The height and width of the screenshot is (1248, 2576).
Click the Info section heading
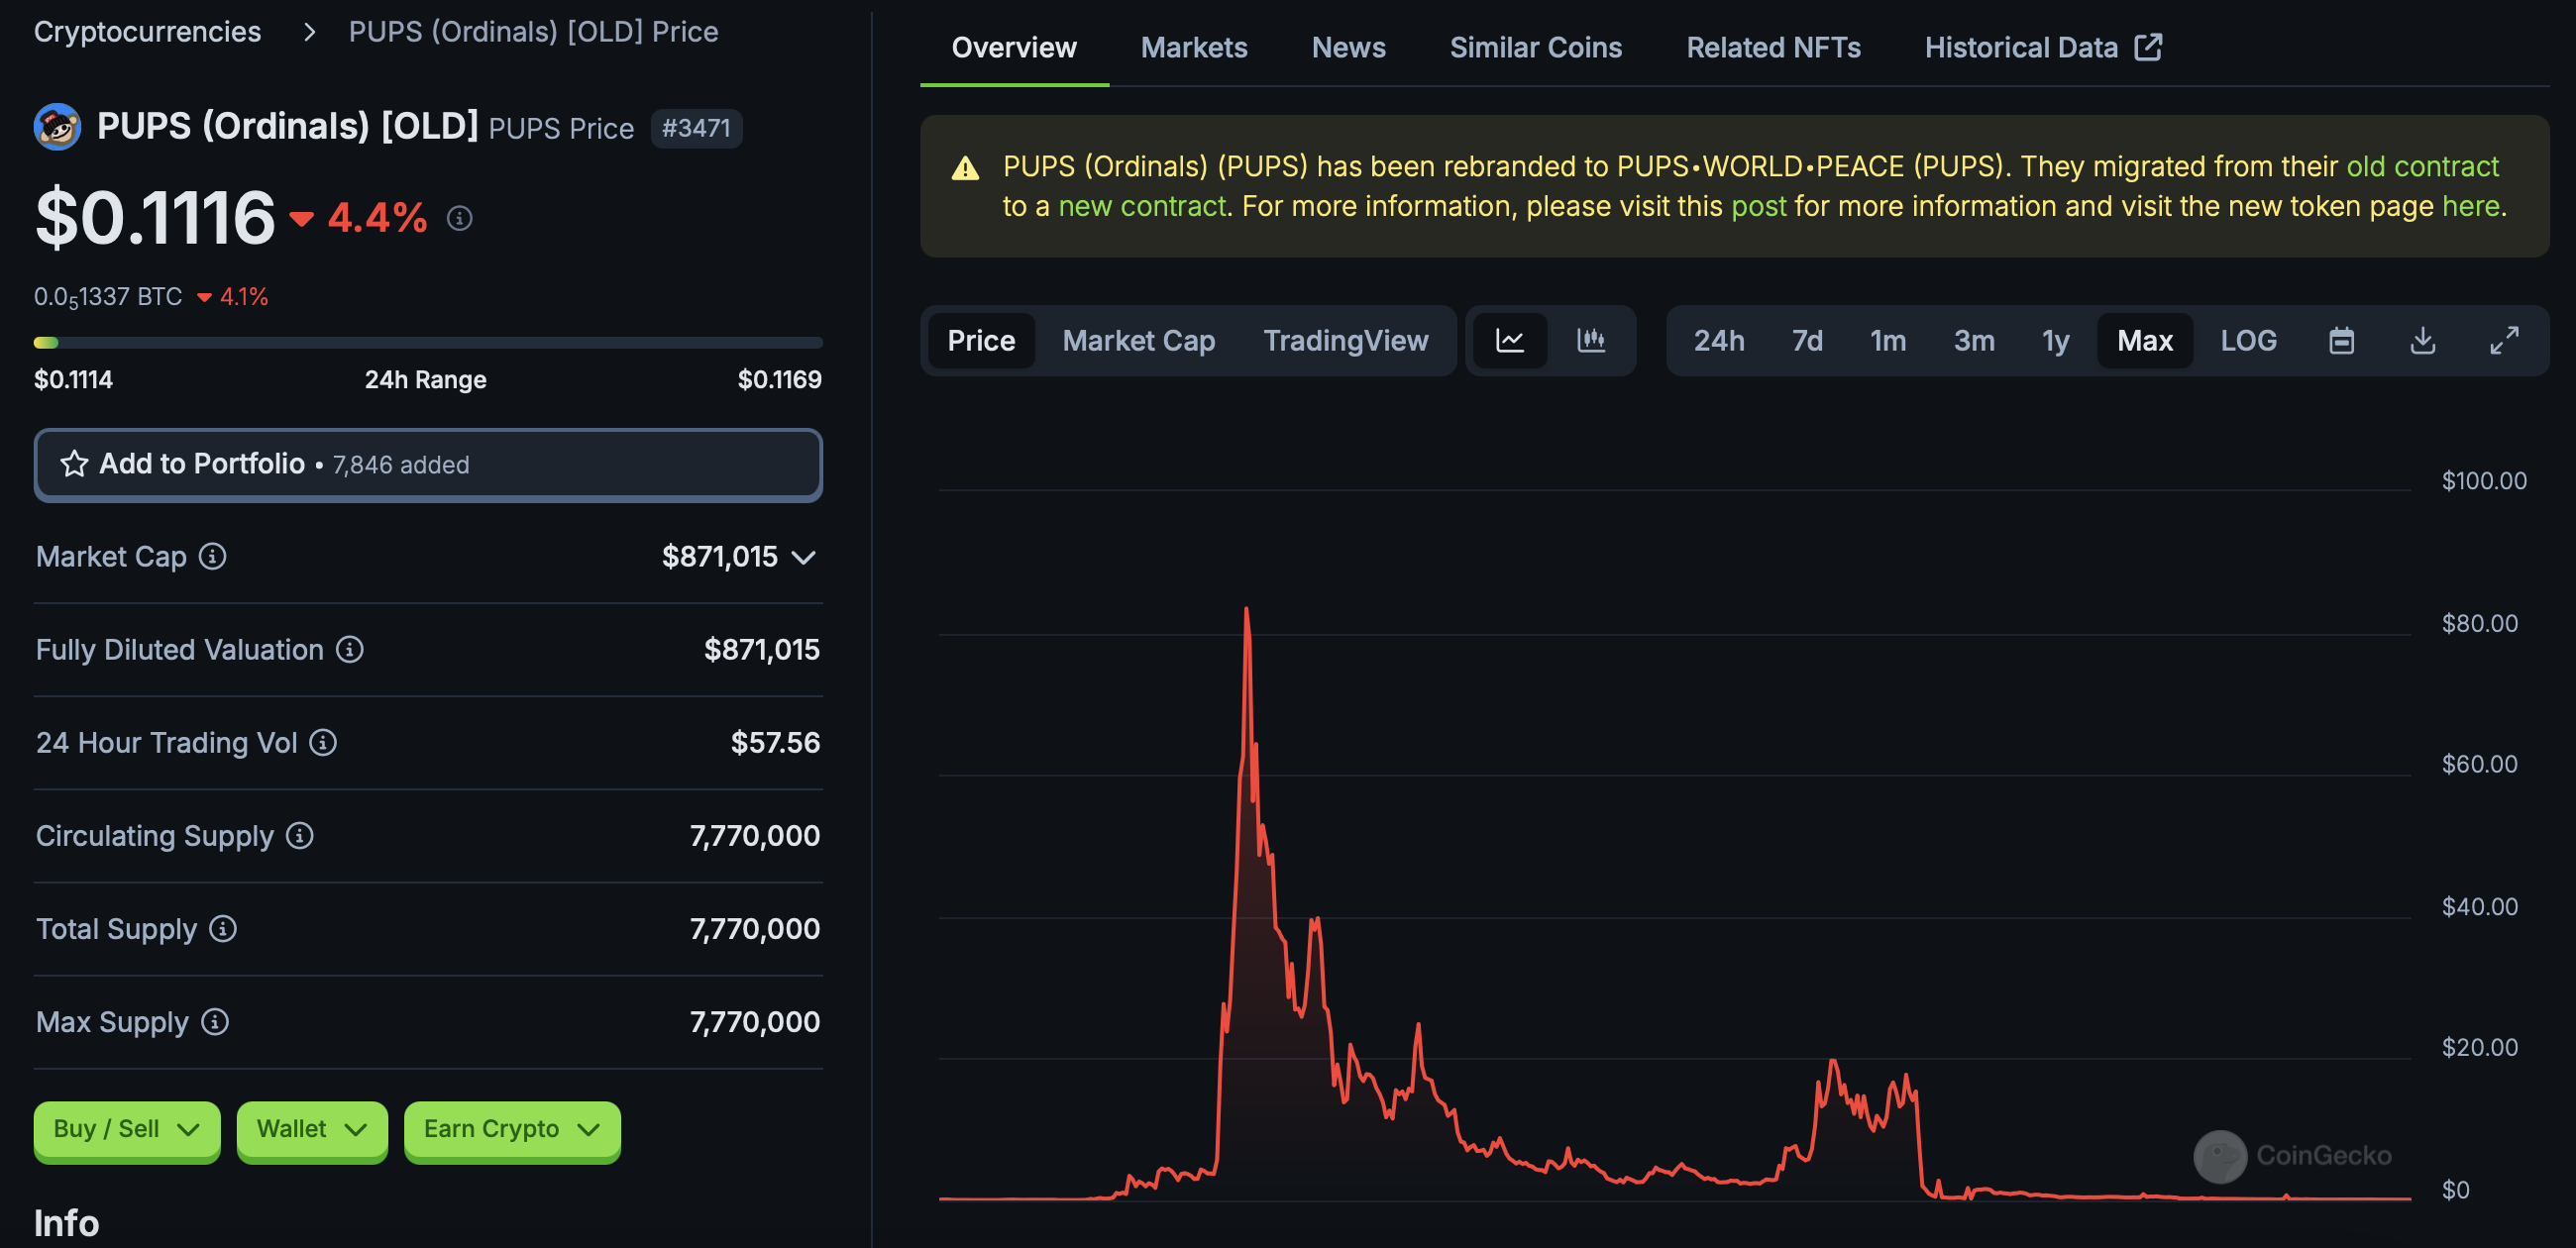[x=66, y=1223]
